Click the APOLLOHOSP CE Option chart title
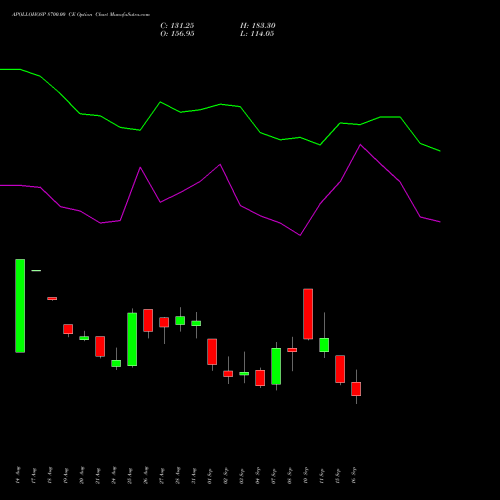500x500 pixels. [x=81, y=14]
